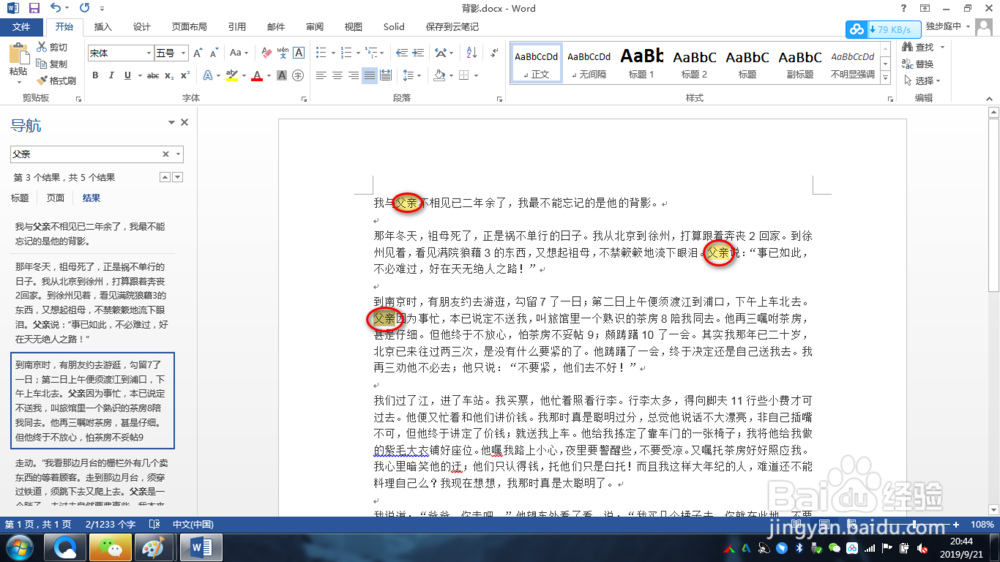1000x562 pixels.
Task: Switch to 插入 Insert tab
Action: (103, 27)
